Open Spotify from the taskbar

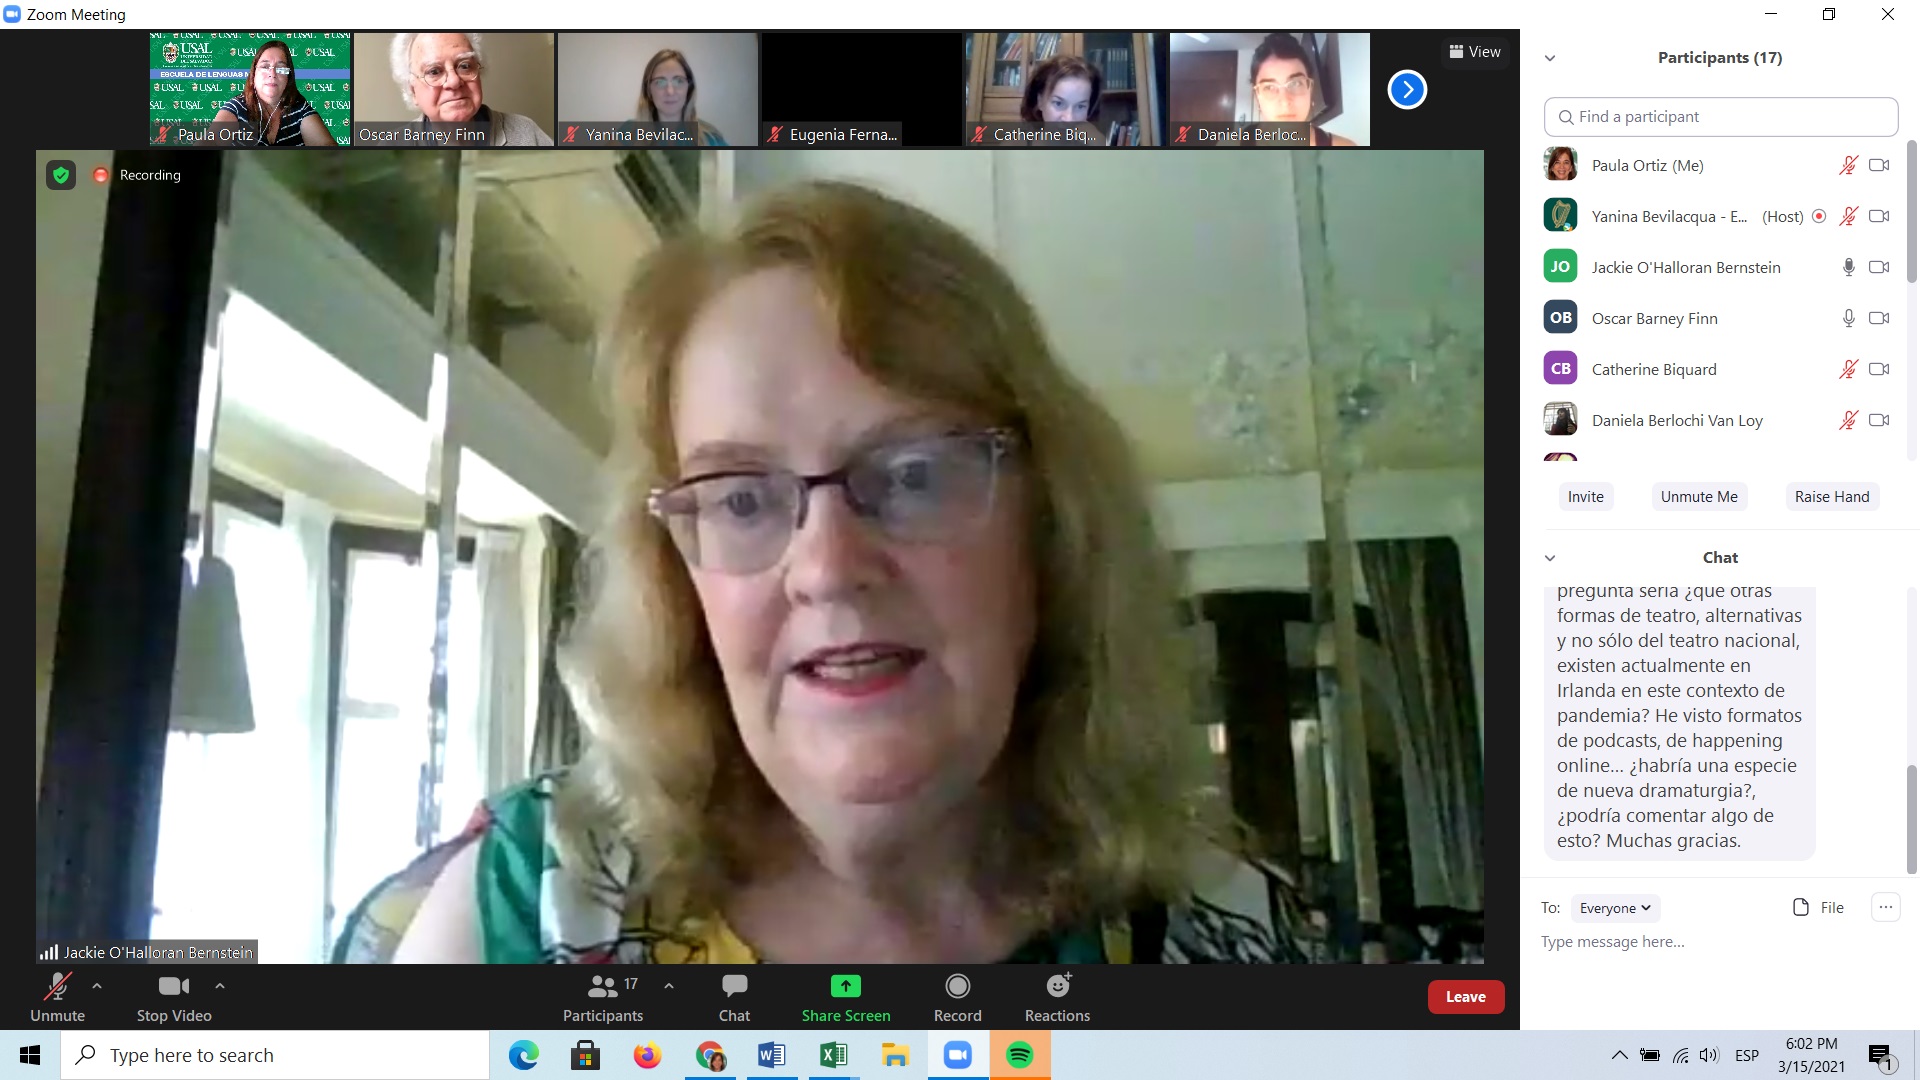click(1019, 1055)
